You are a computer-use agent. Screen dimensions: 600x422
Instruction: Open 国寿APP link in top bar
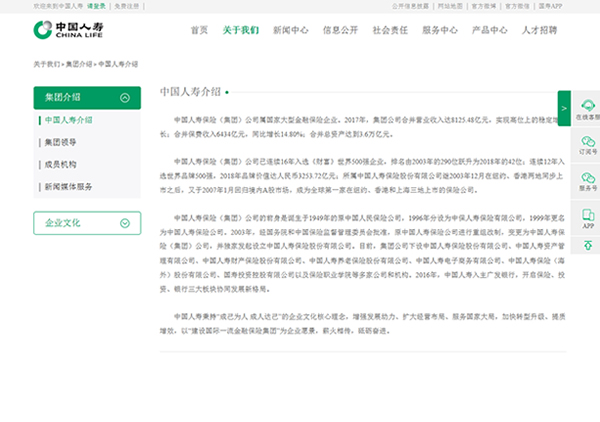[550, 6]
